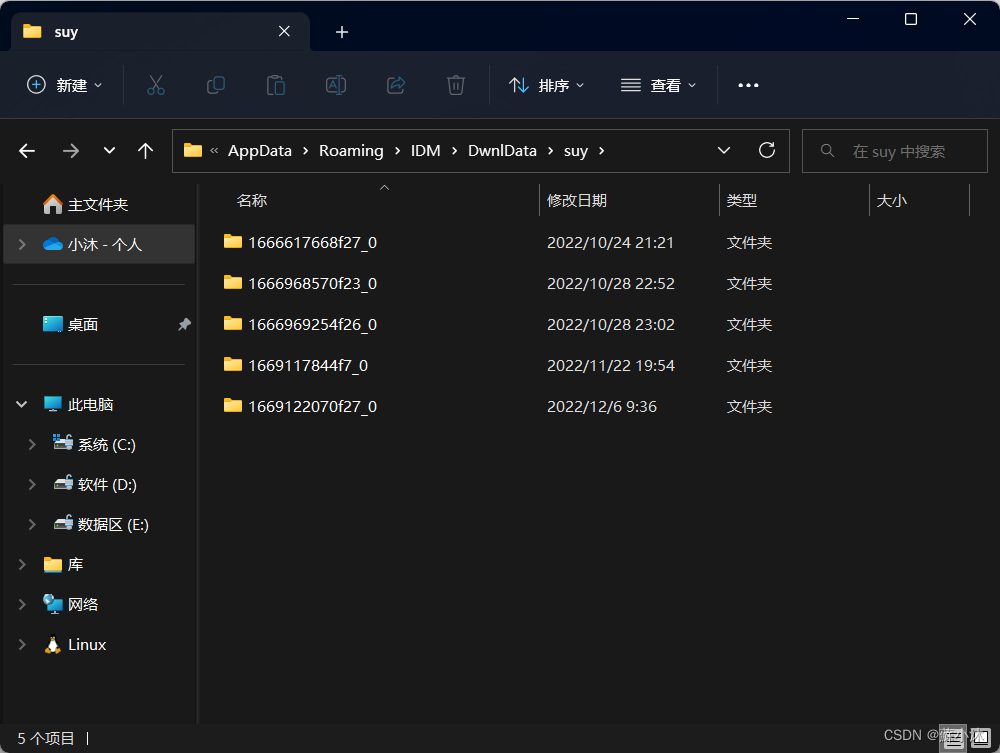Expand the 软件 (D:) drive node
This screenshot has width=1000, height=753.
point(32,485)
